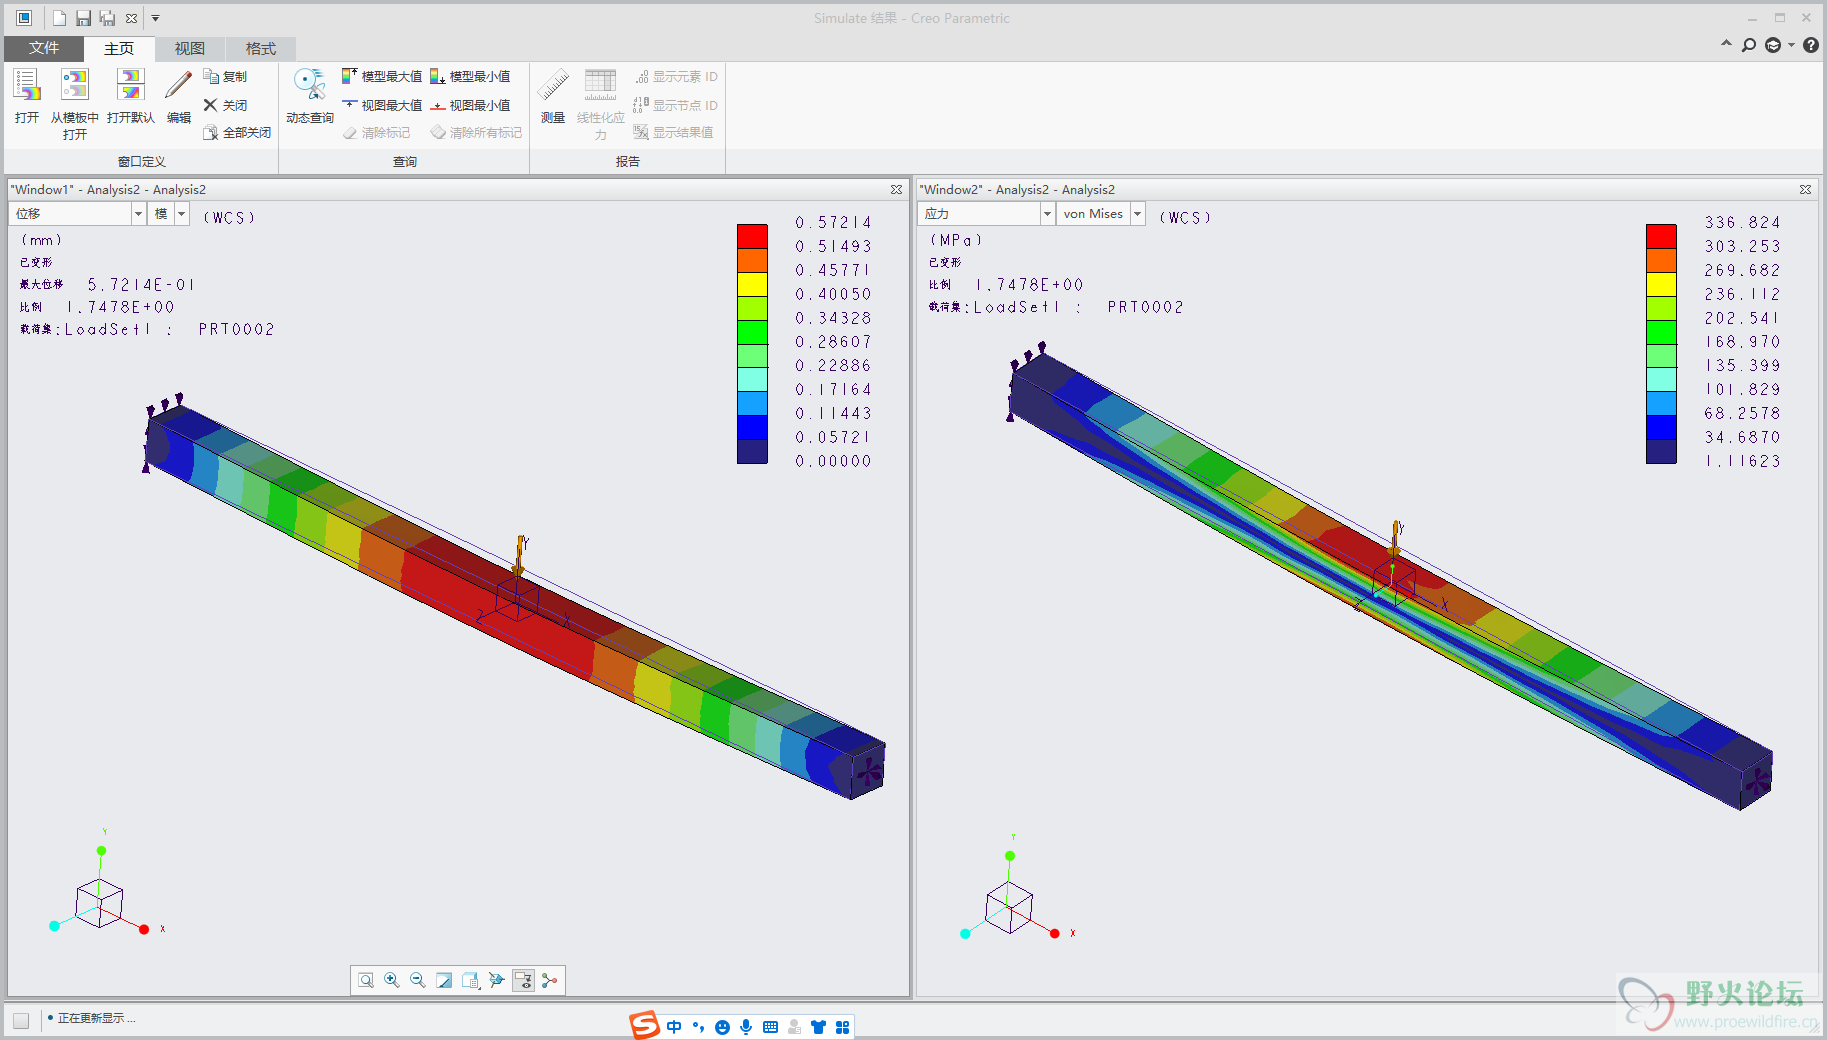Open results from template (从模板中打开)
Viewport: 1827px width, 1040px height.
(75, 104)
